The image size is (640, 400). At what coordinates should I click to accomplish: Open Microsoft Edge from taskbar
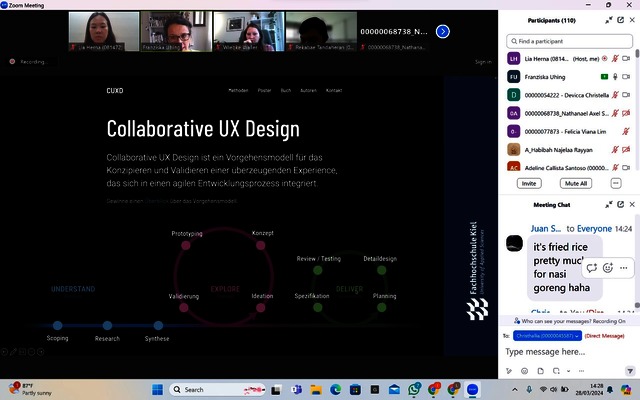[x=336, y=389]
